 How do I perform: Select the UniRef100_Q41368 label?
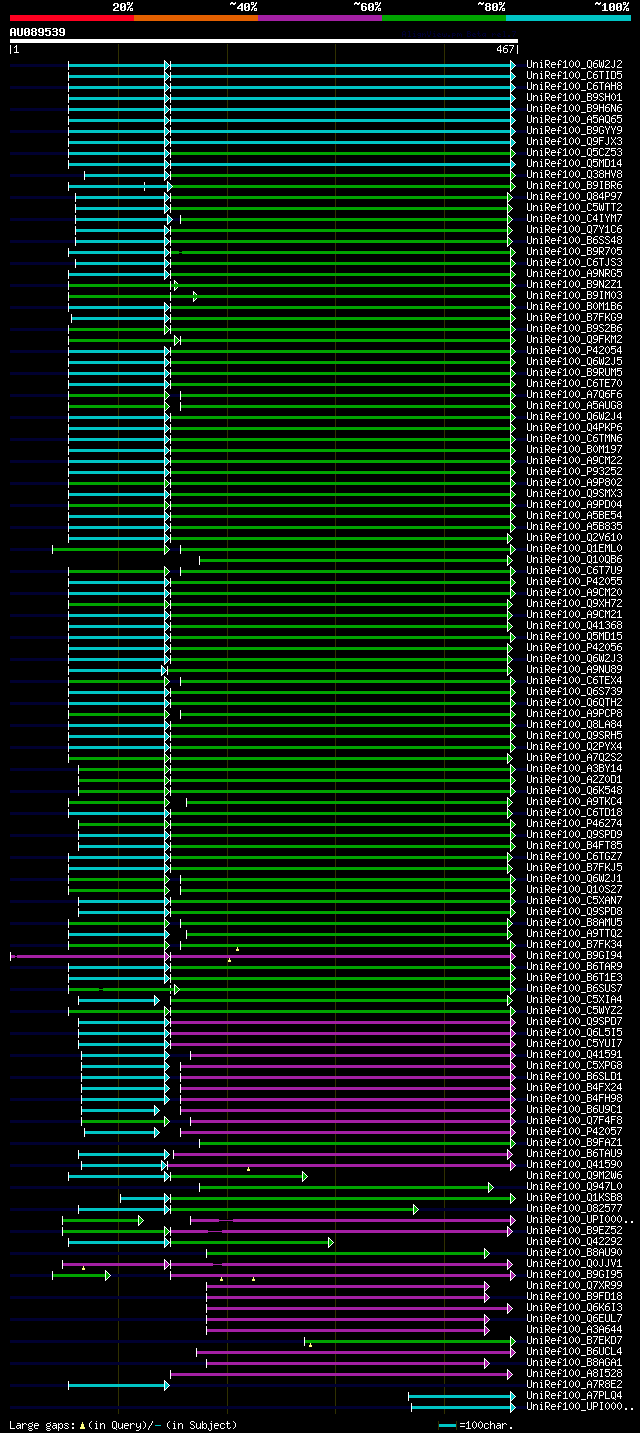tap(574, 625)
